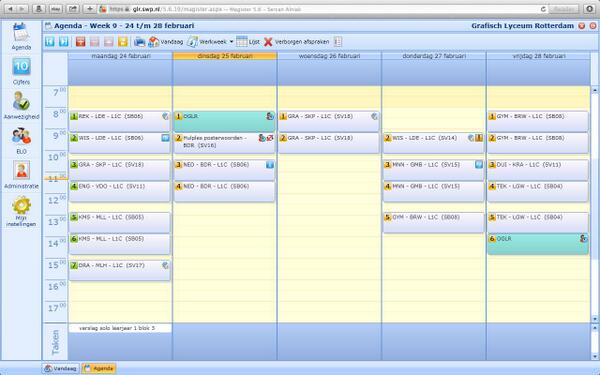
Task: Open Tuesday Hulples posterwoorden appointment
Action: click(x=225, y=143)
